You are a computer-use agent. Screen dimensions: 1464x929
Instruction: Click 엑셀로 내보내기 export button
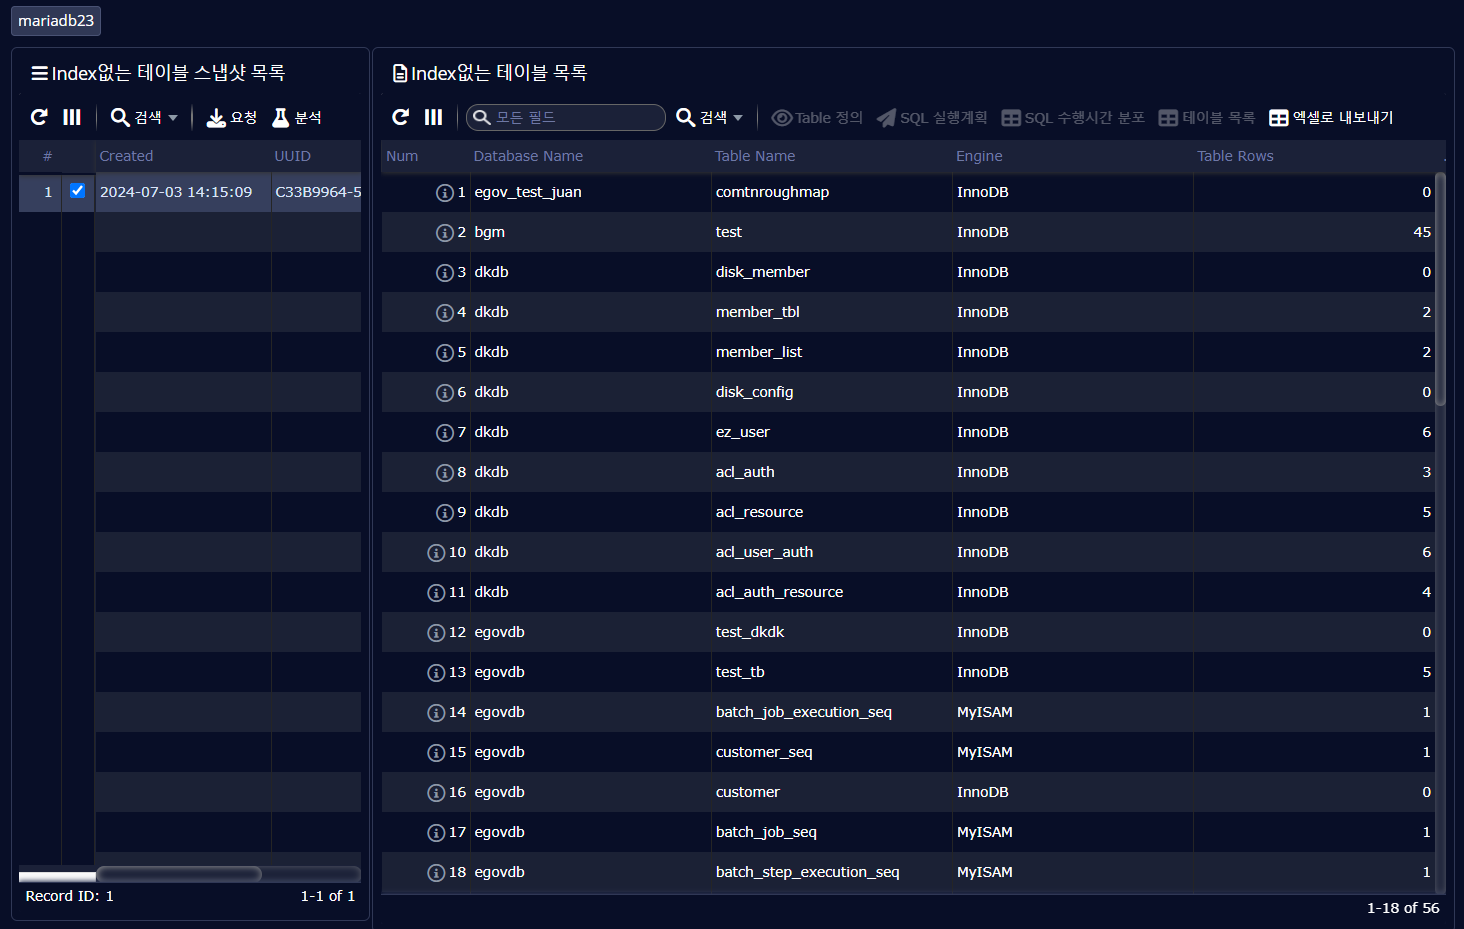[1331, 117]
